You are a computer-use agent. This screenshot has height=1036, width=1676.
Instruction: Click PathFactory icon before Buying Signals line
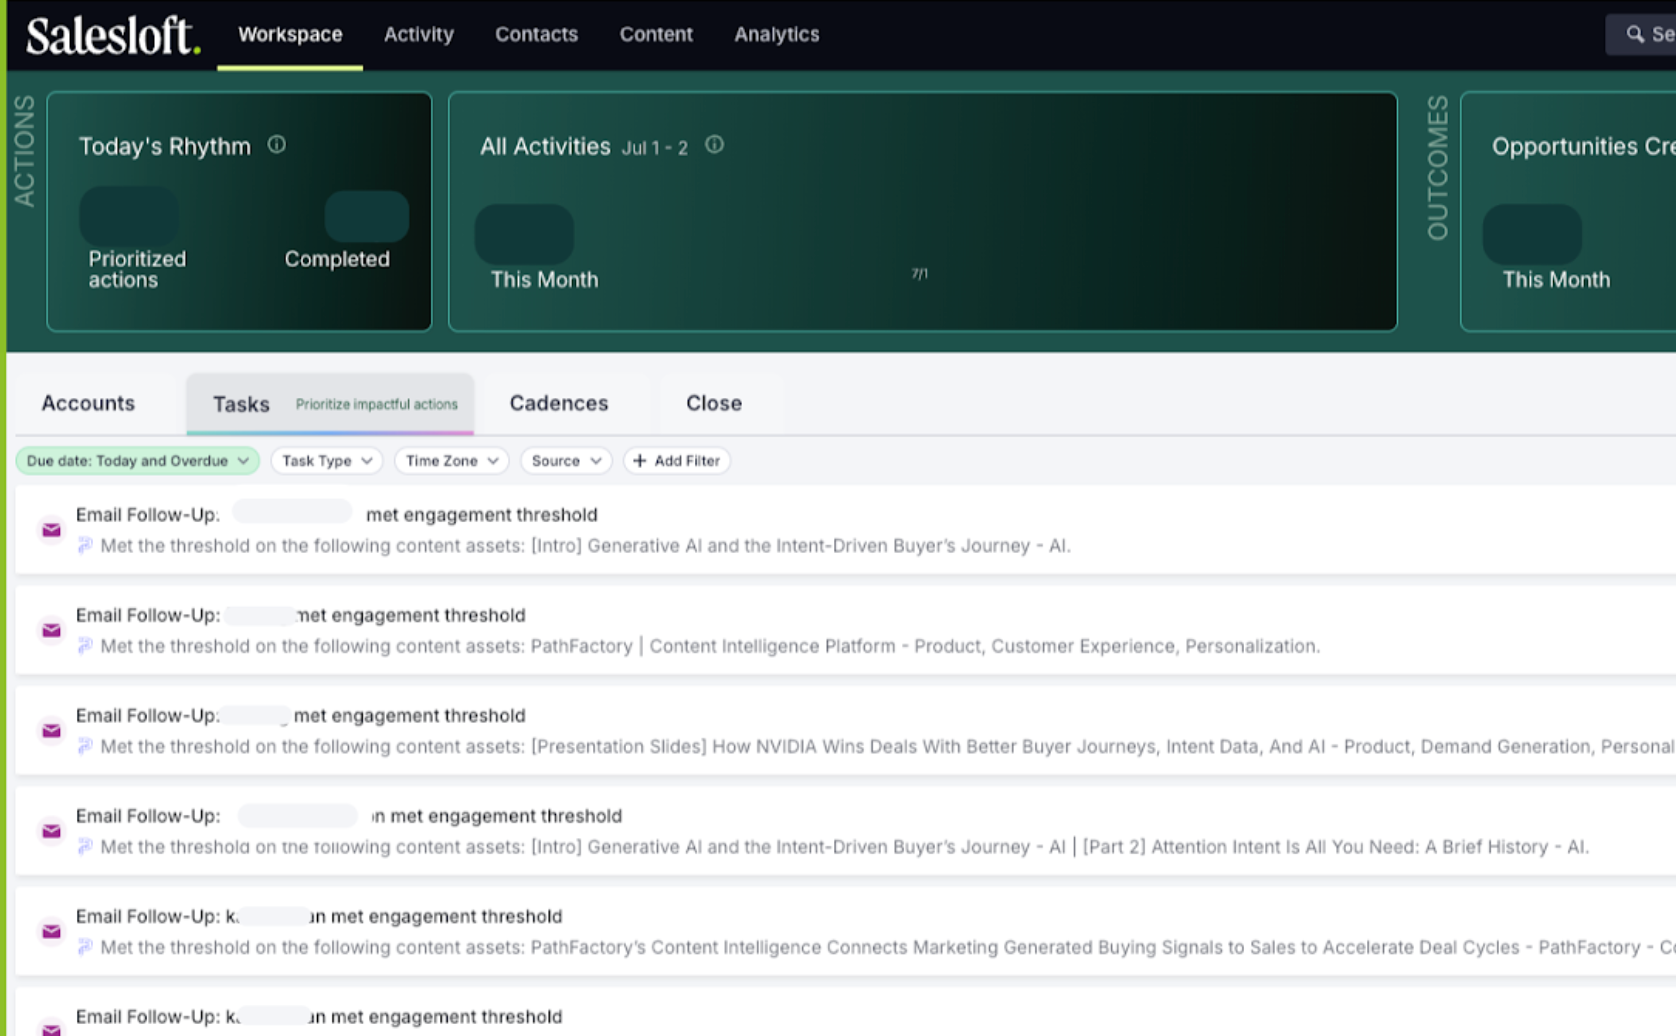pyautogui.click(x=85, y=947)
